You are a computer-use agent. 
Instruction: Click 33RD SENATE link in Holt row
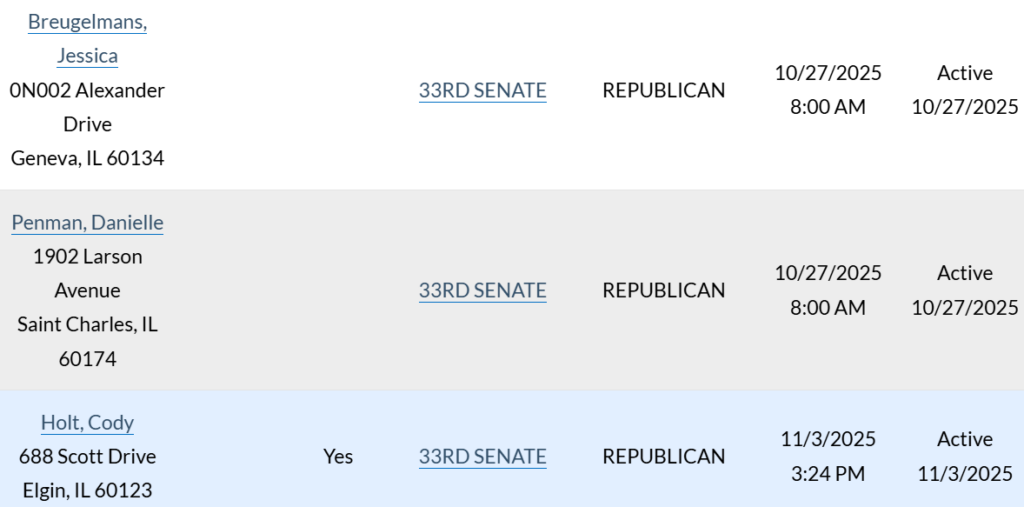482,456
